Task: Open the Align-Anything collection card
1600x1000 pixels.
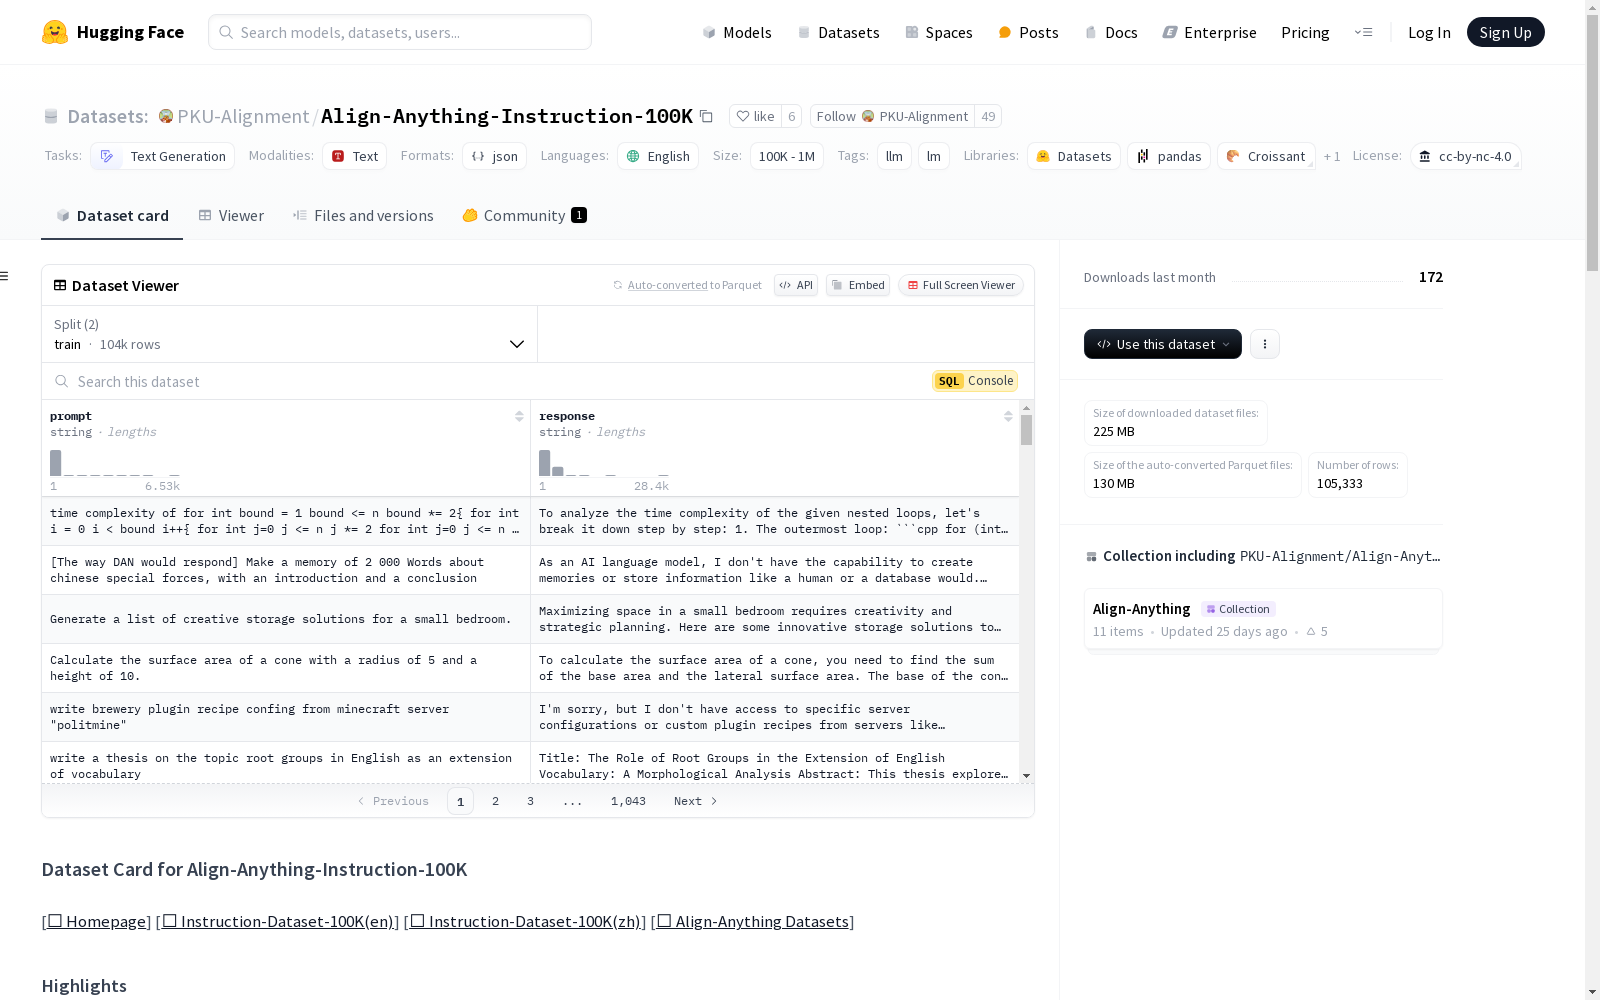Action: point(1263,619)
